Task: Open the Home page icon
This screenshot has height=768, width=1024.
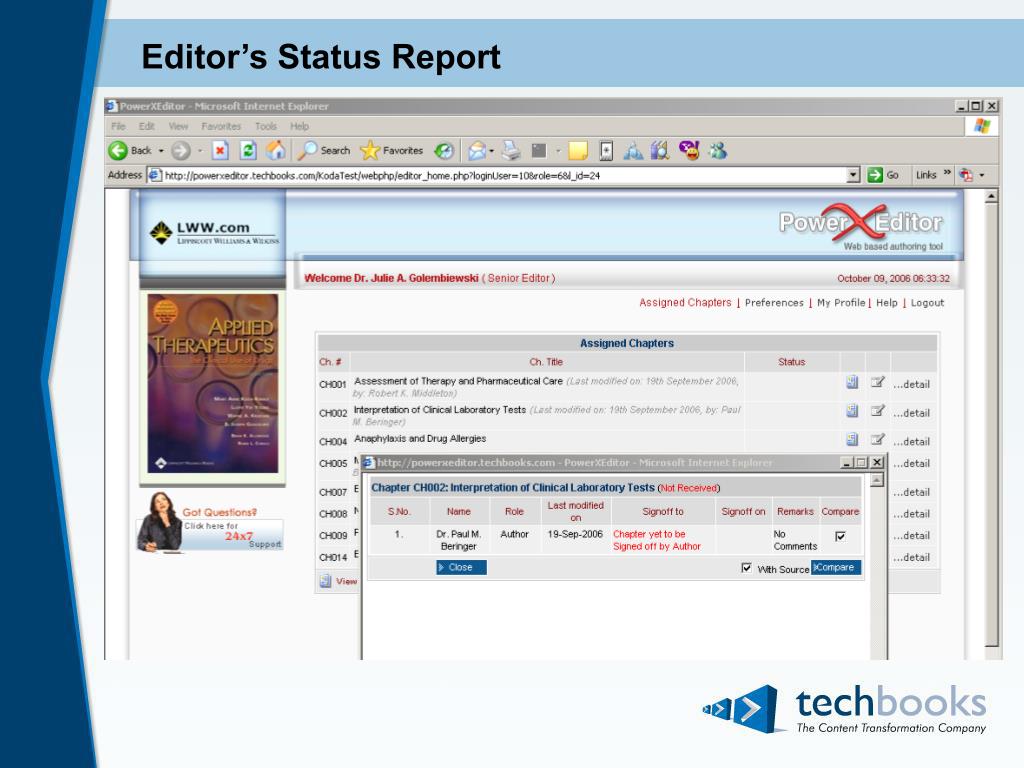Action: coord(276,151)
